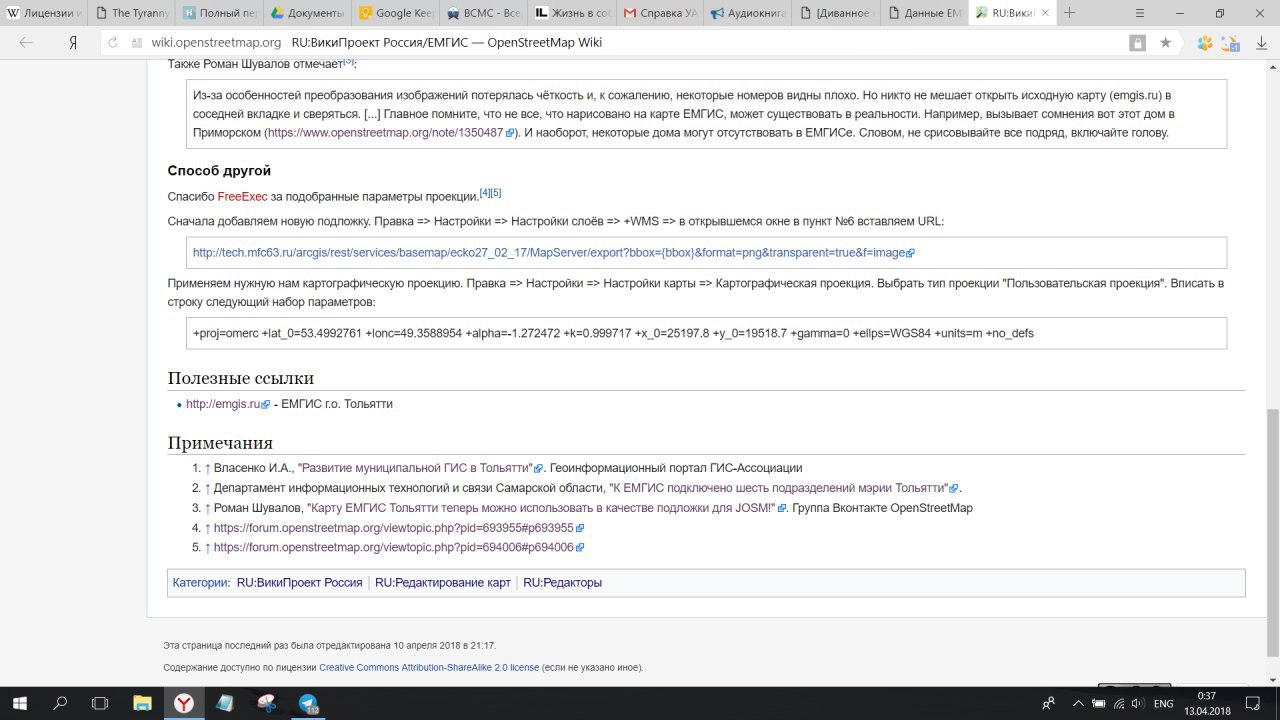Open File Explorer from the taskbar
The image size is (1280, 720).
[143, 703]
